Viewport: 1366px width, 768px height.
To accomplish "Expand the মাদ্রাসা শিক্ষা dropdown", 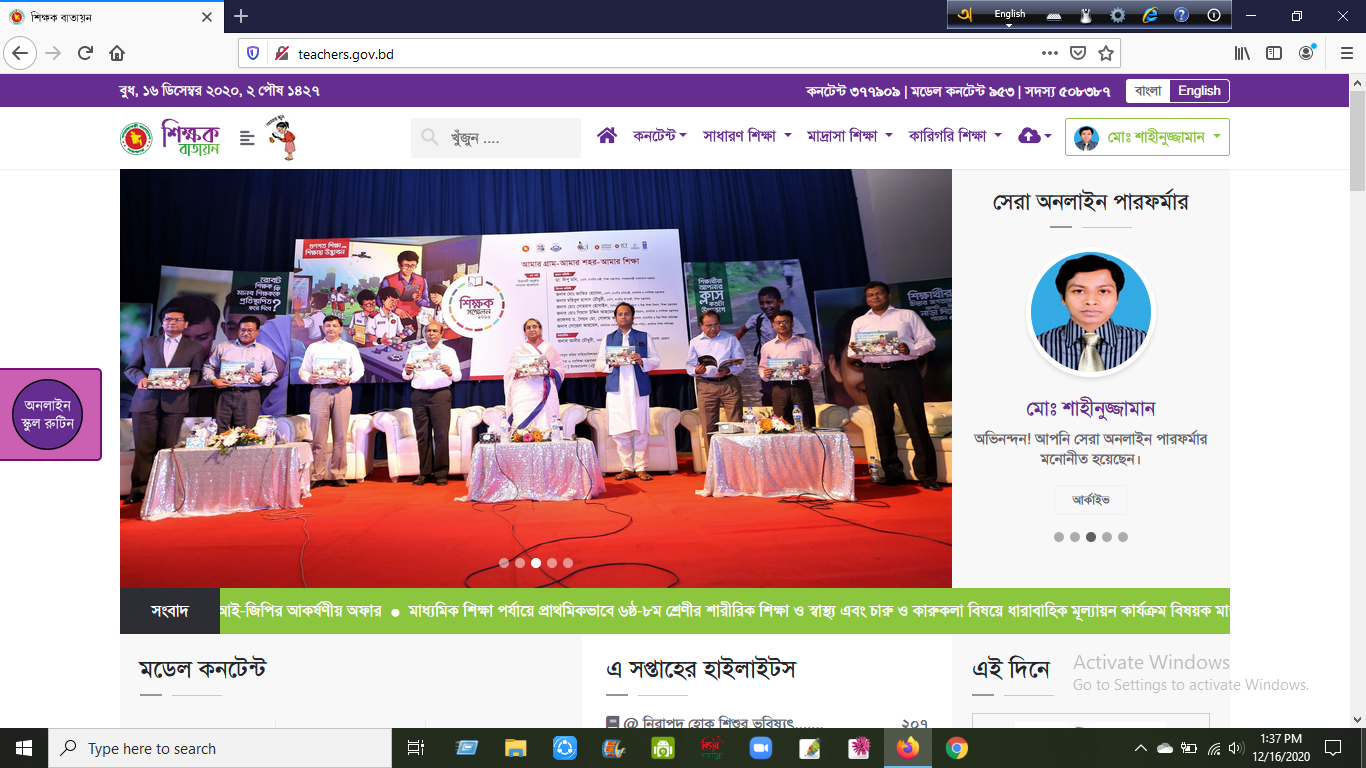I will point(850,136).
